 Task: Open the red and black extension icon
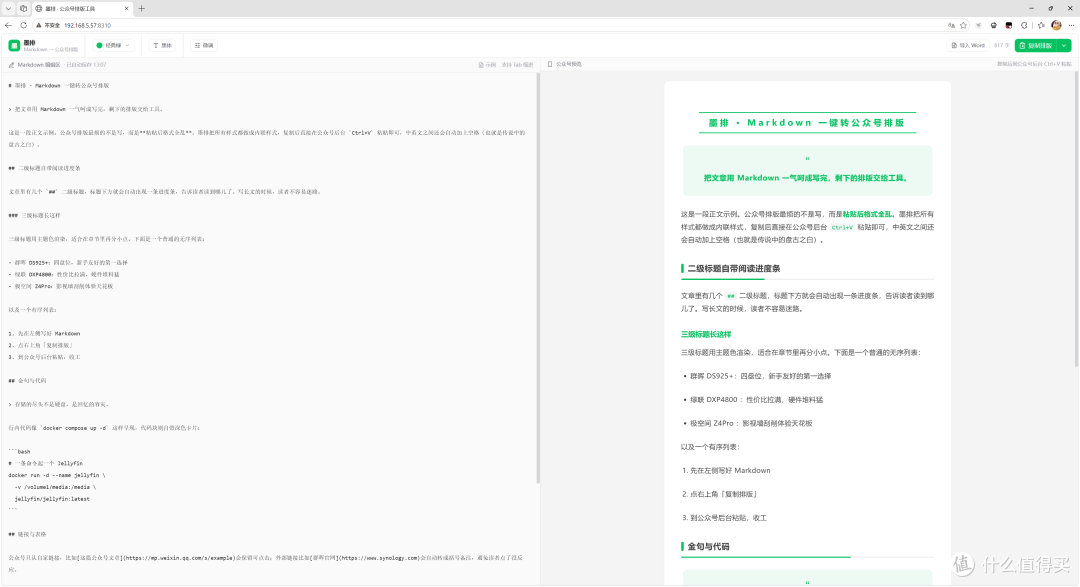[1009, 25]
